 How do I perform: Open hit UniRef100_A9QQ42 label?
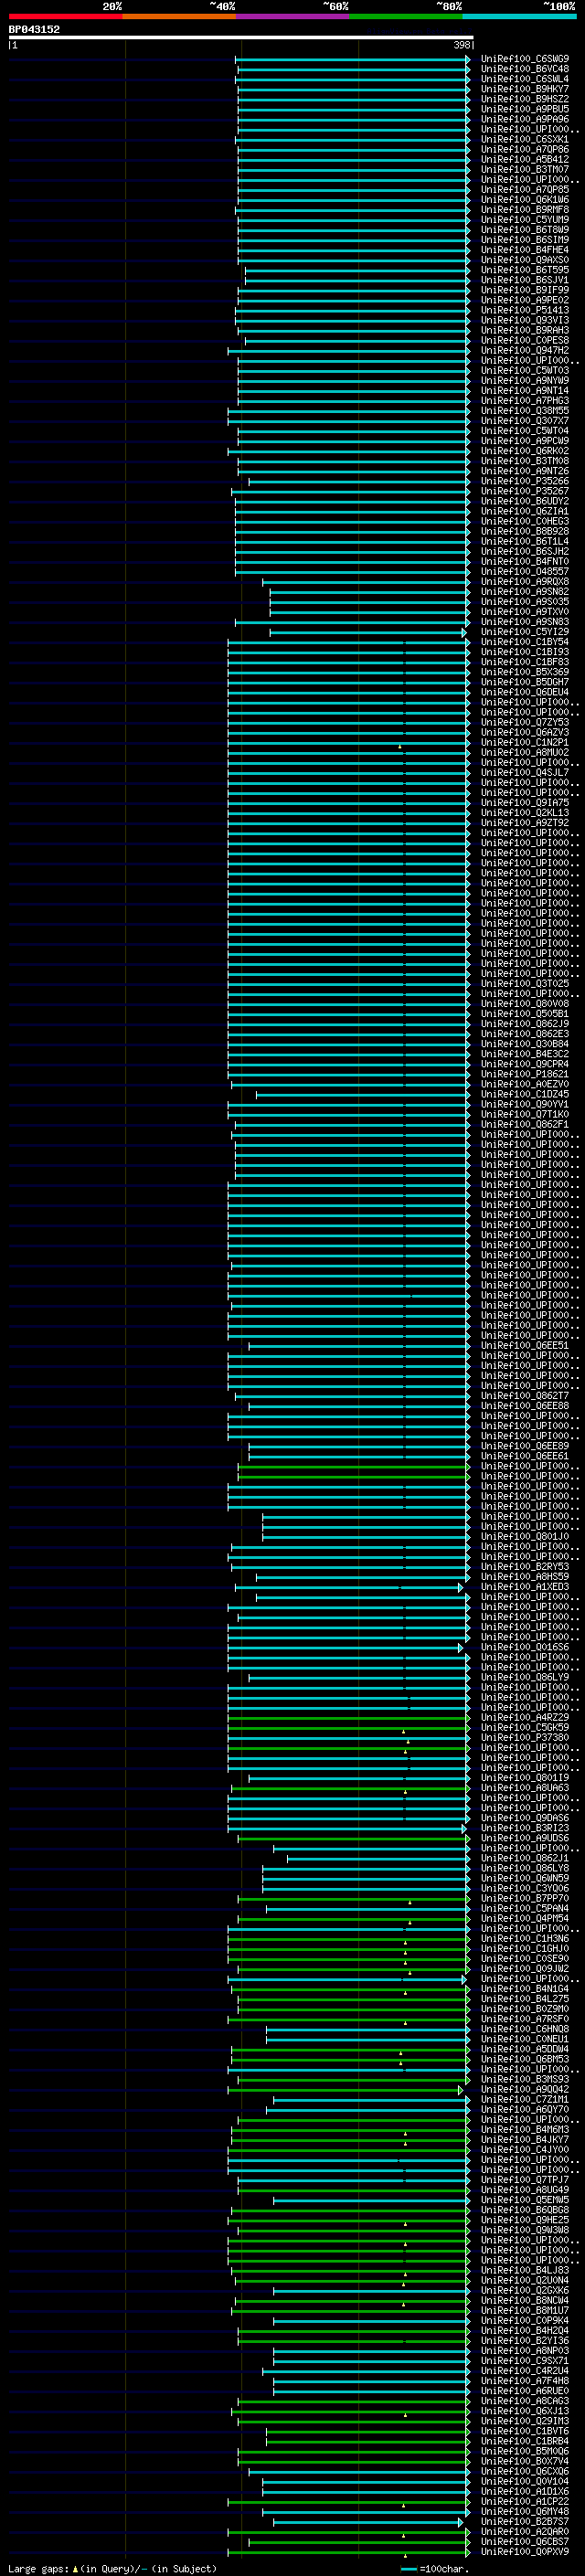pos(525,2089)
